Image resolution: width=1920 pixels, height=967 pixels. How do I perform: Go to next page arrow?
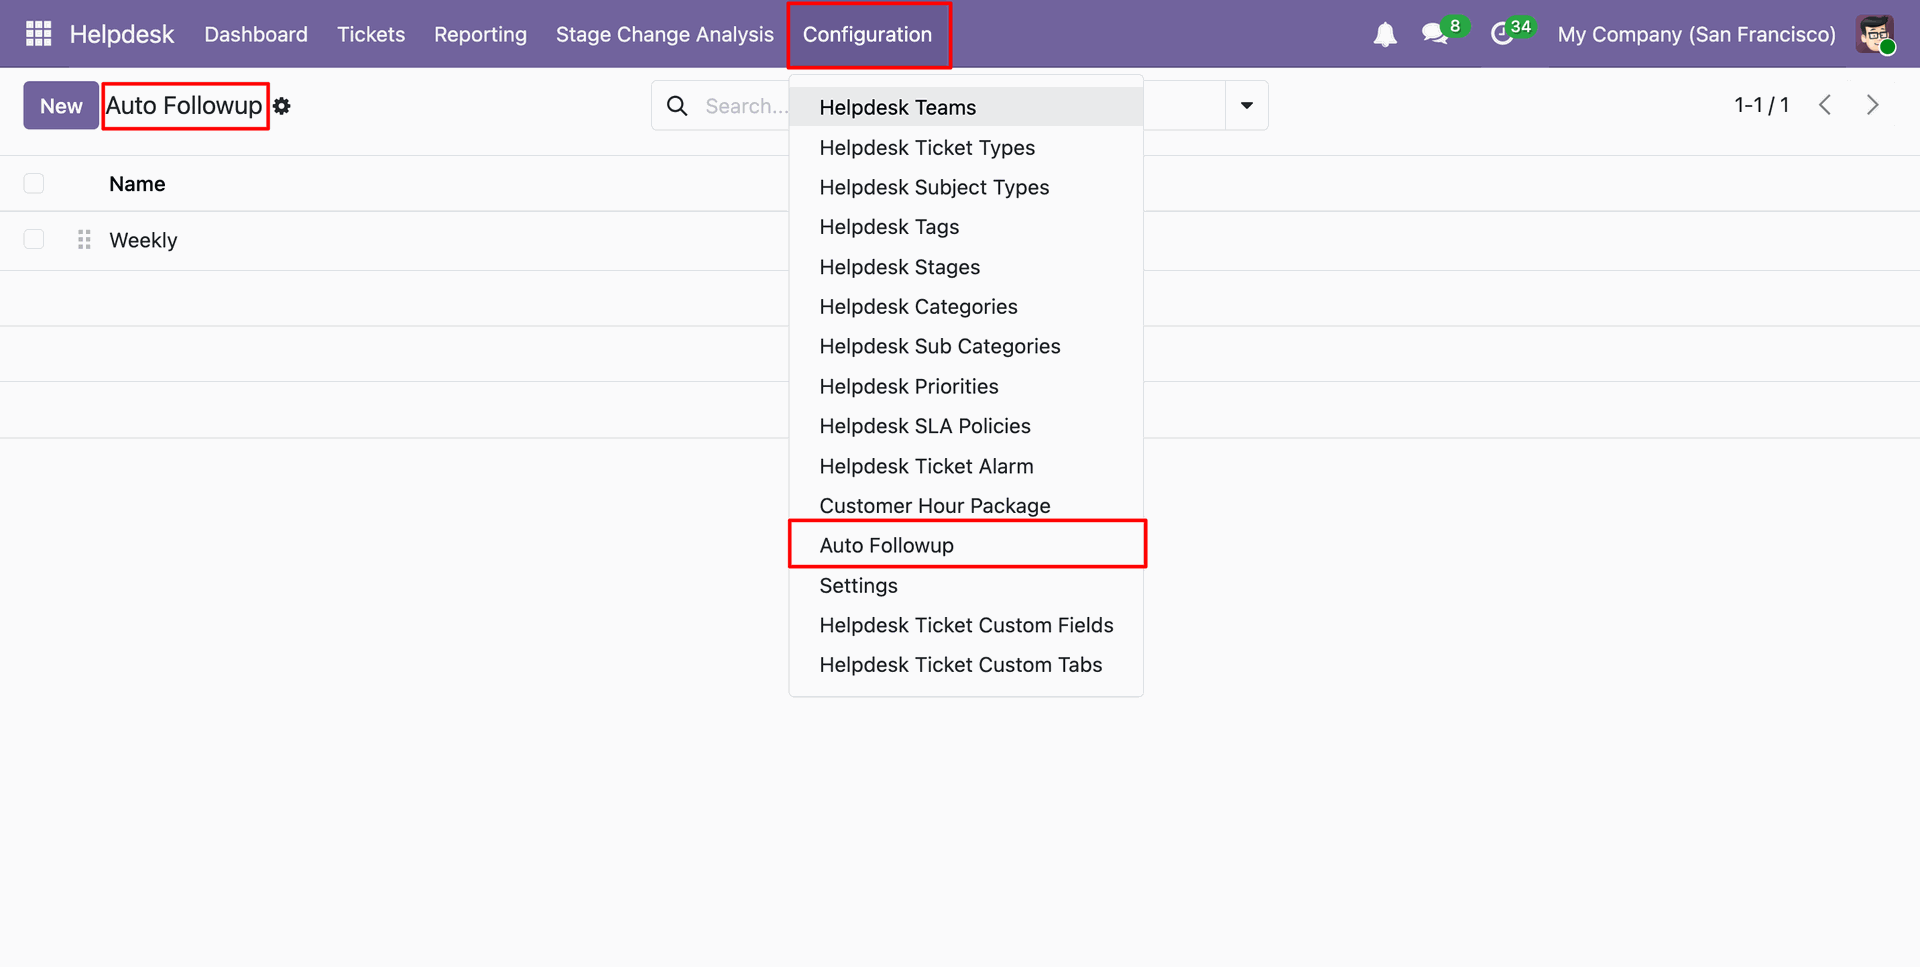pos(1872,105)
